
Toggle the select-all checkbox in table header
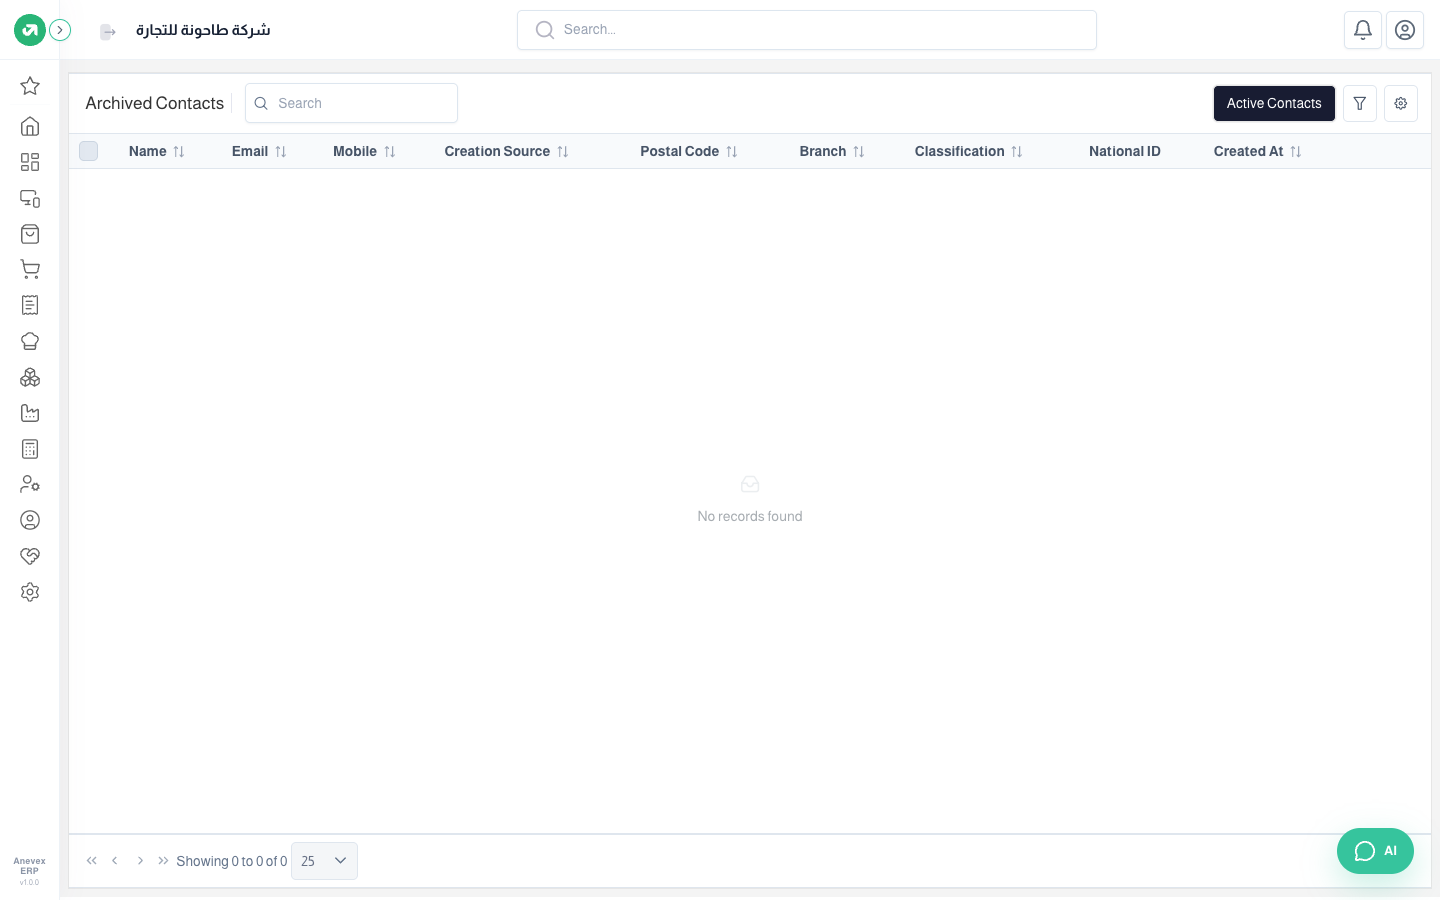coord(89,151)
